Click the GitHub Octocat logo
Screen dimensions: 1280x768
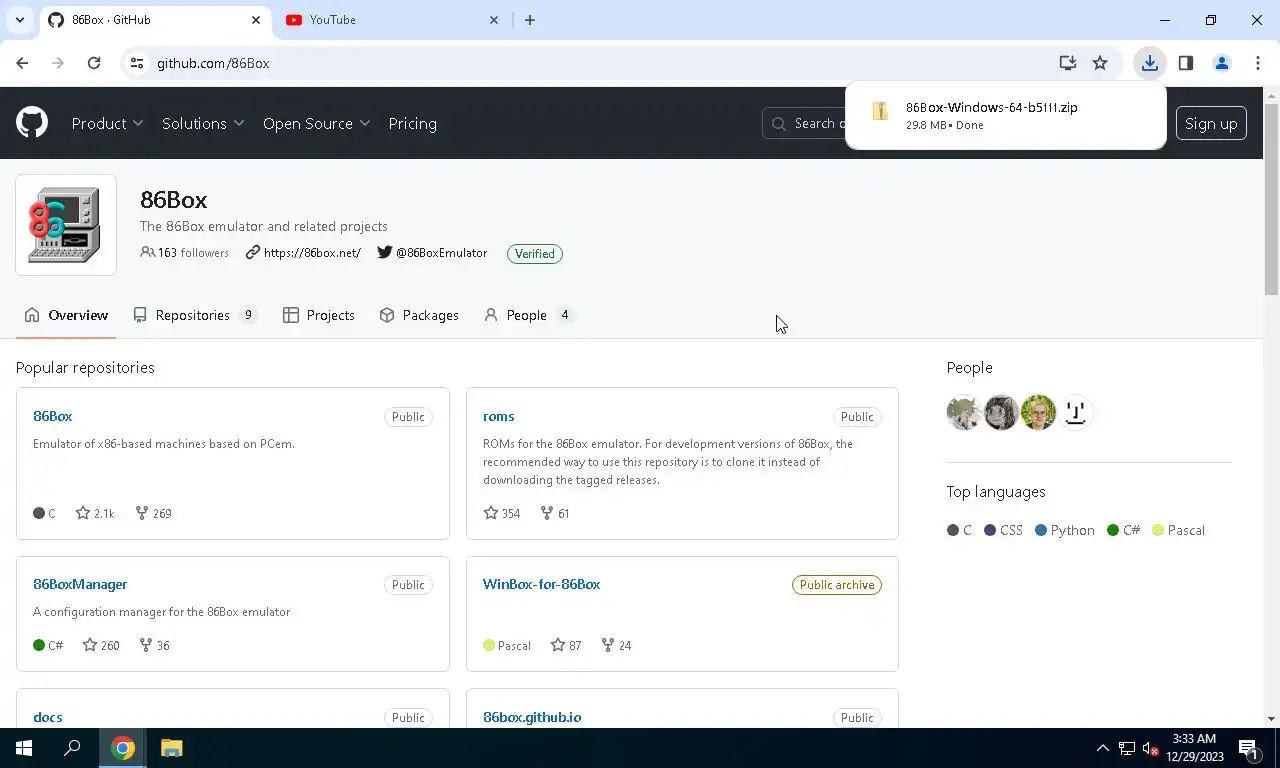click(x=32, y=123)
